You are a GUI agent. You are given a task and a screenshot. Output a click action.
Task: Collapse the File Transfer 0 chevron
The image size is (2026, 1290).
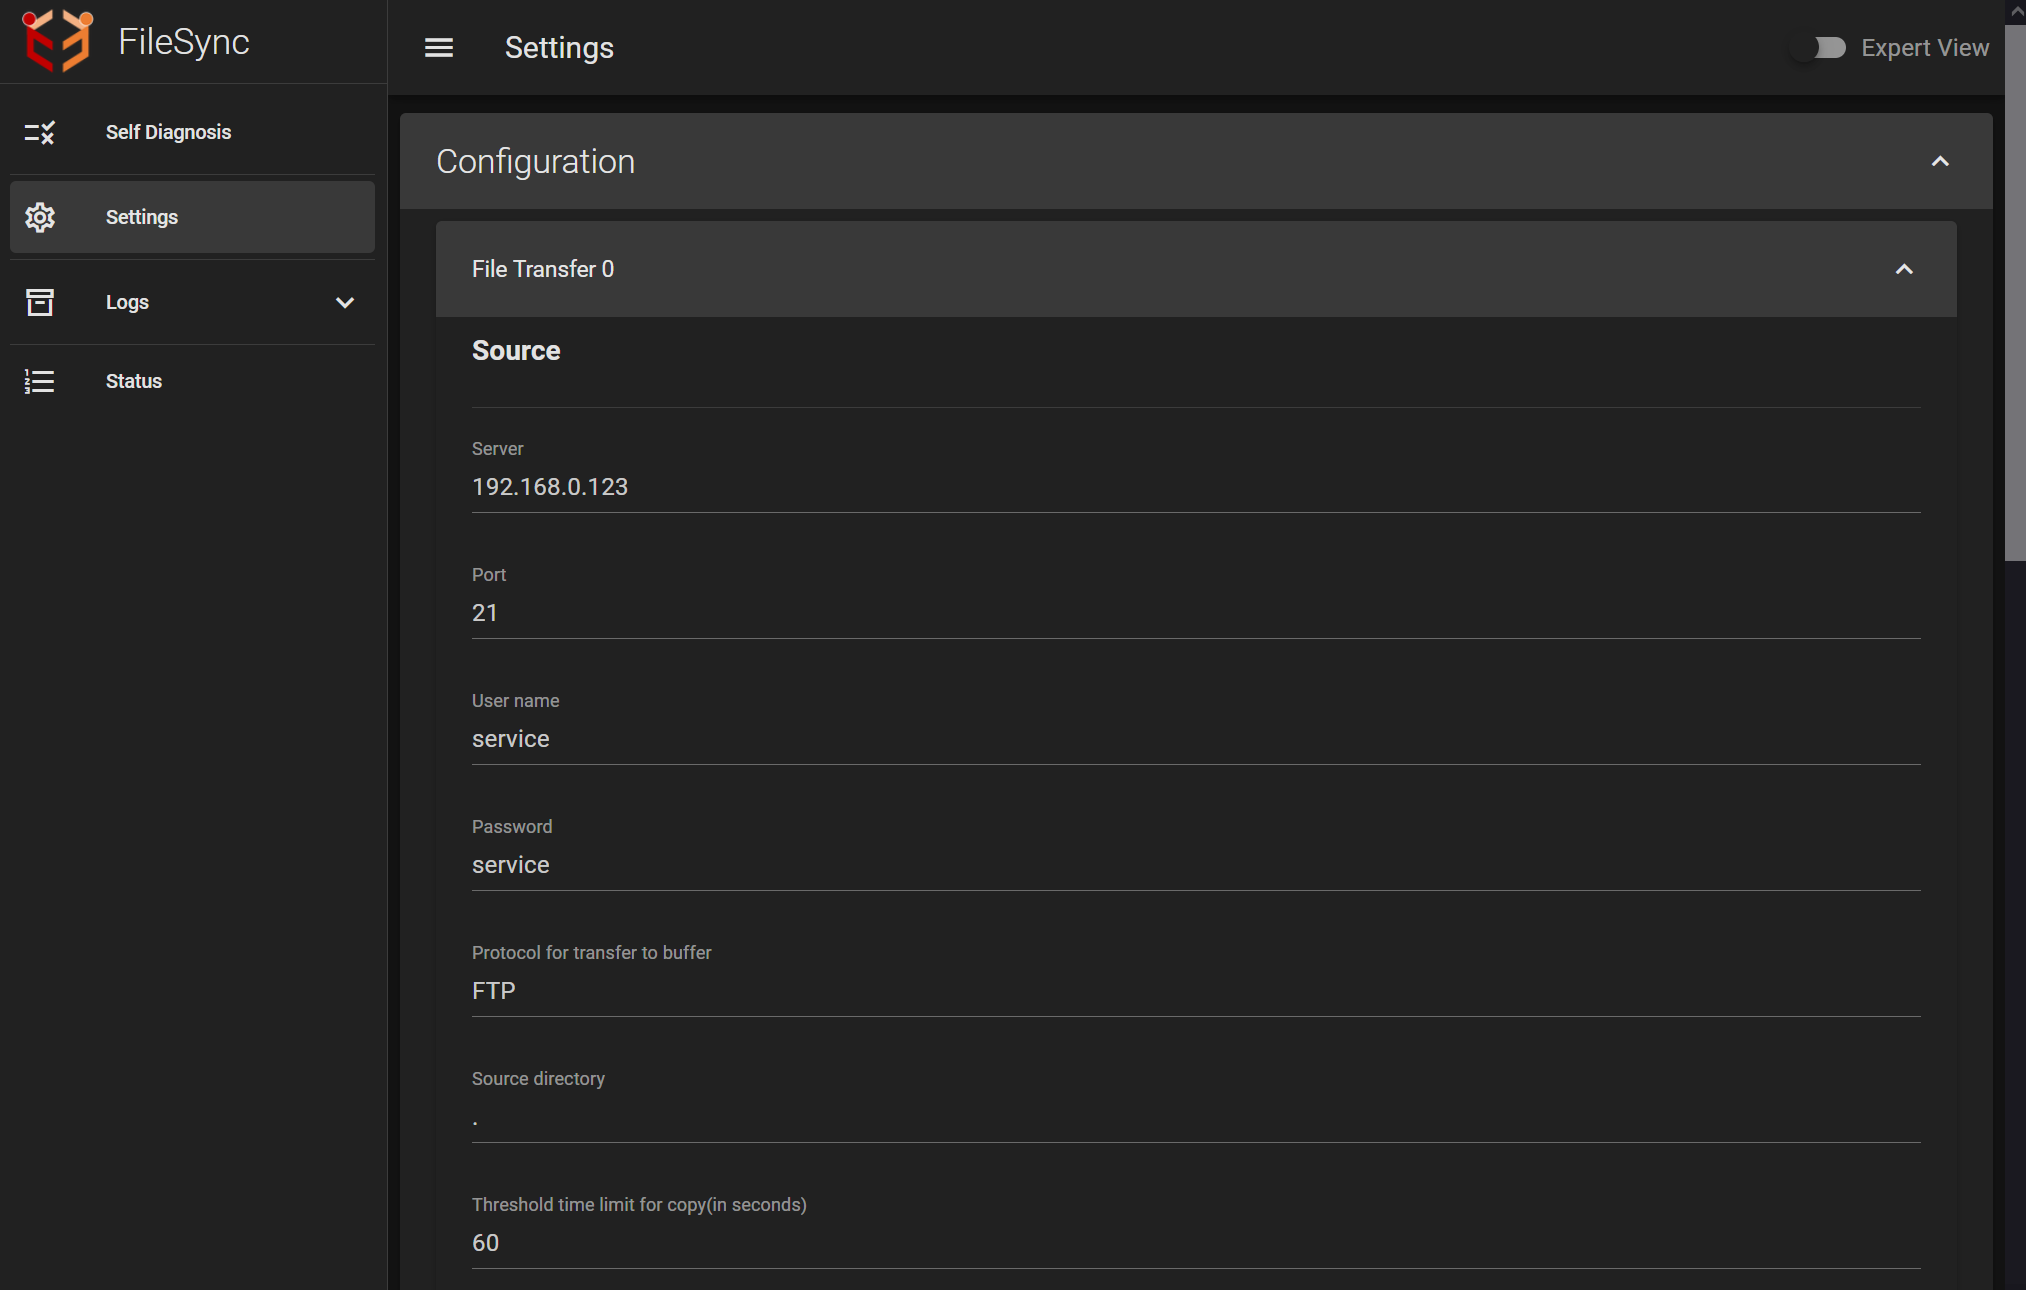pyautogui.click(x=1904, y=269)
